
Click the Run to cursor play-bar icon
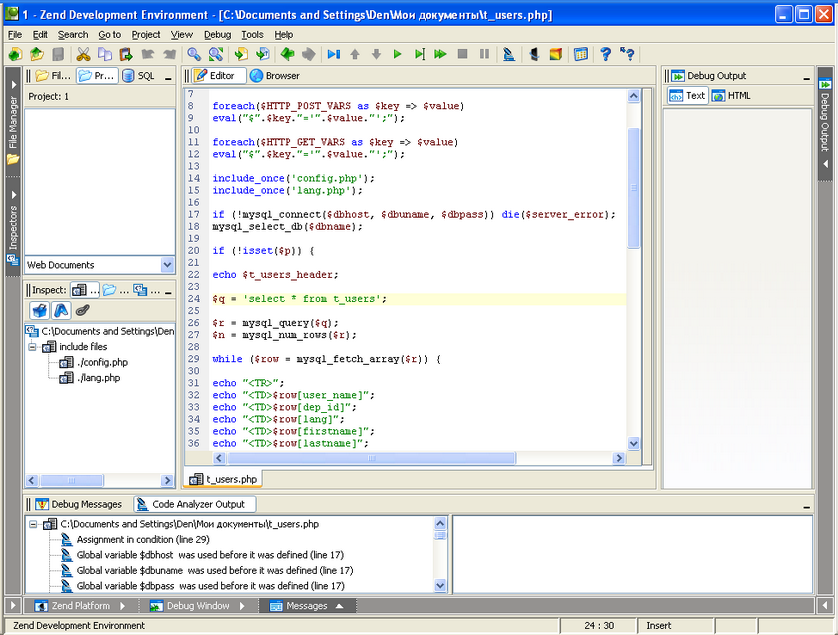[x=420, y=54]
